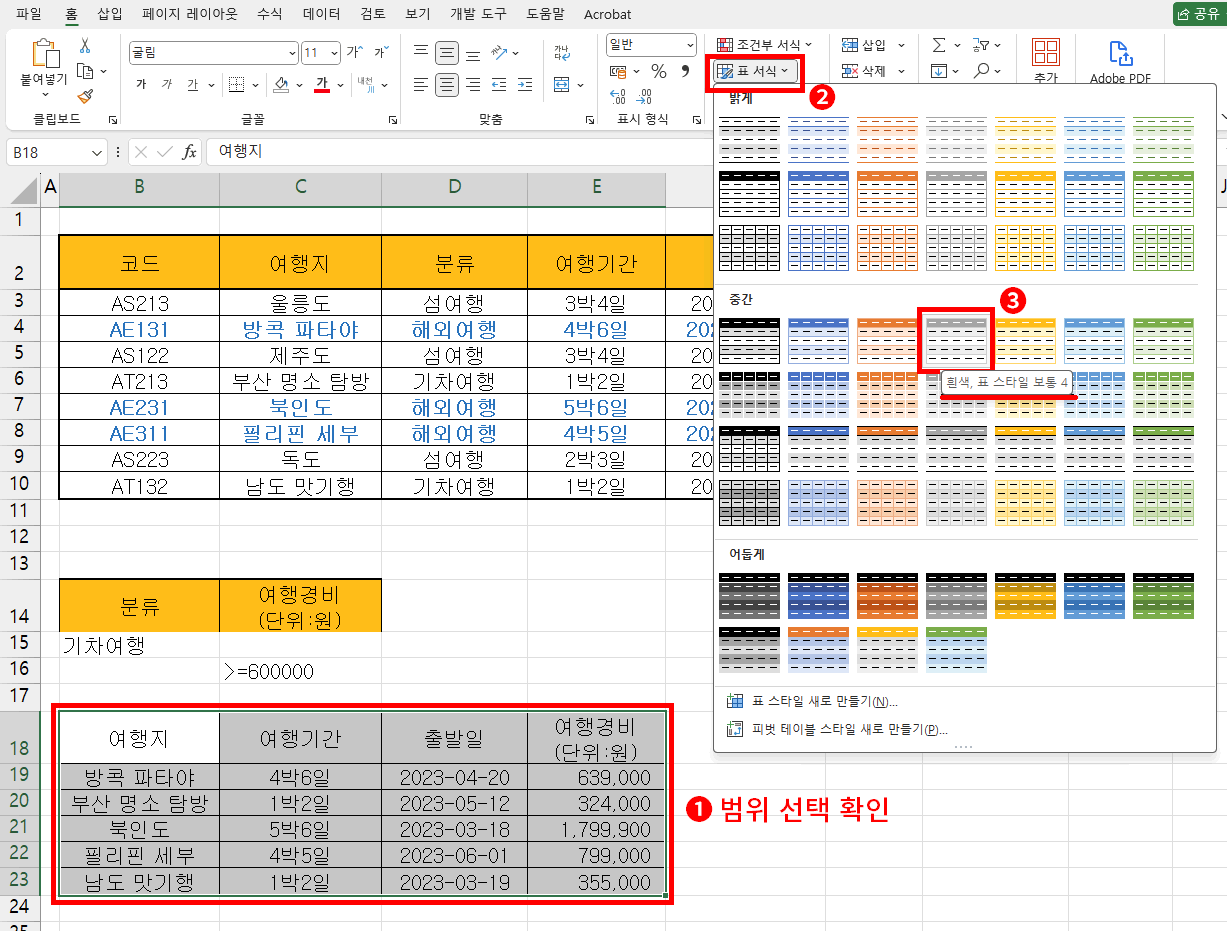The image size is (1227, 931).
Task: Toggle middle vertical alignment
Action: pos(447,52)
